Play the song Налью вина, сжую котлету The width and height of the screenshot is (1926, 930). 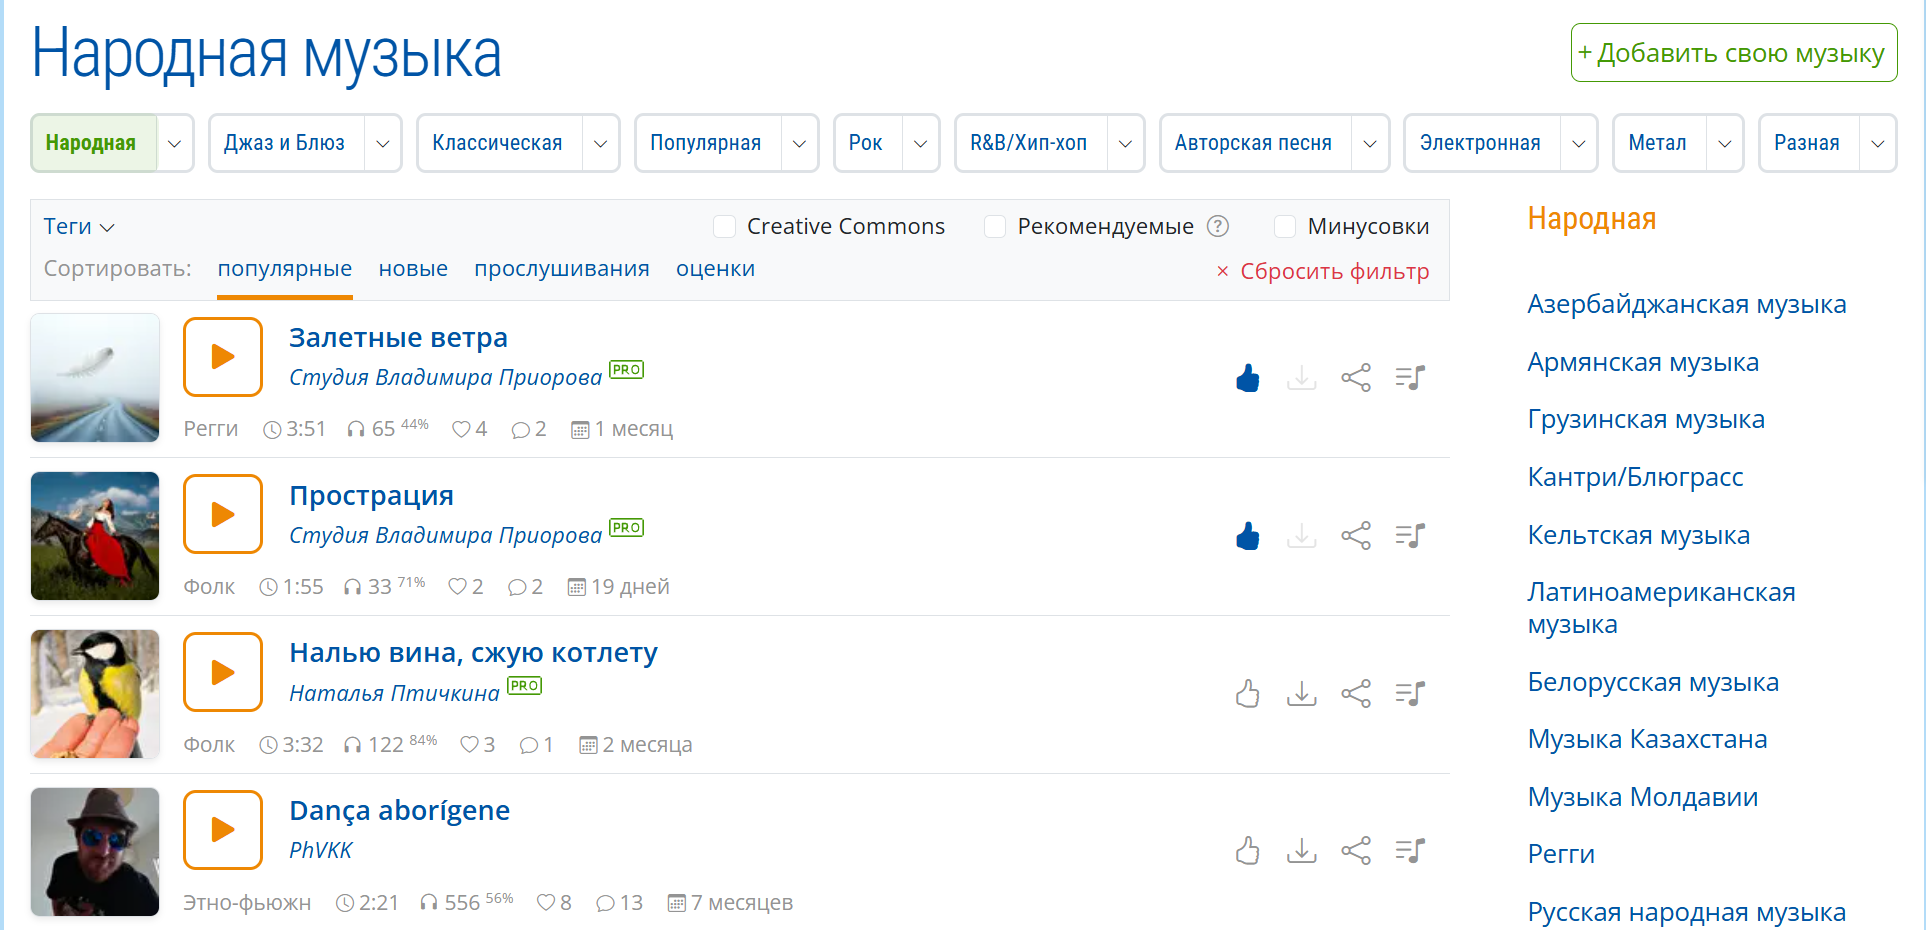coord(223,672)
